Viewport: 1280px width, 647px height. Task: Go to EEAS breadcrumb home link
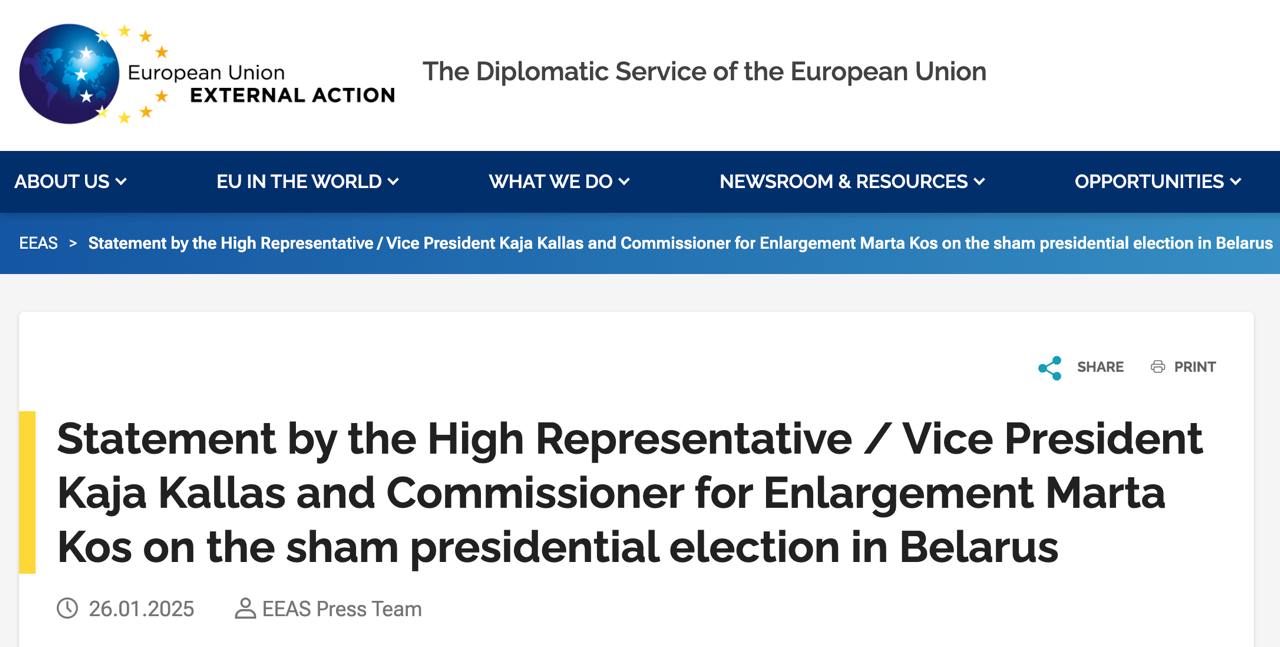(38, 243)
